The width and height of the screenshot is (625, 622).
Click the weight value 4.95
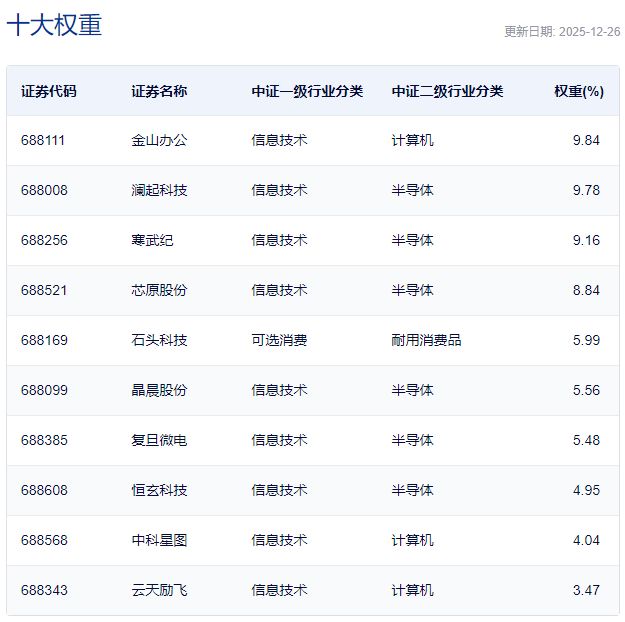586,490
